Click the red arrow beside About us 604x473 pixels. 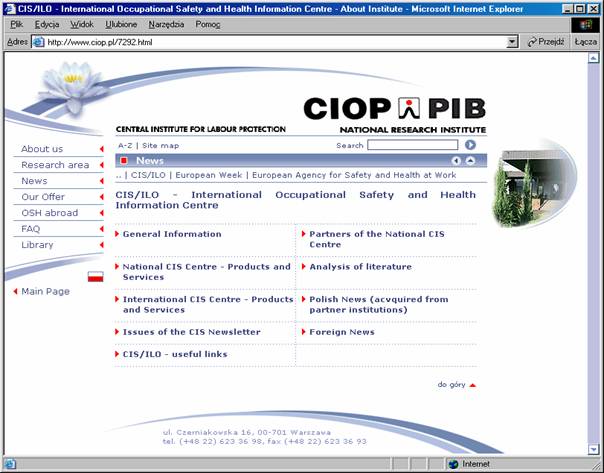(x=102, y=149)
